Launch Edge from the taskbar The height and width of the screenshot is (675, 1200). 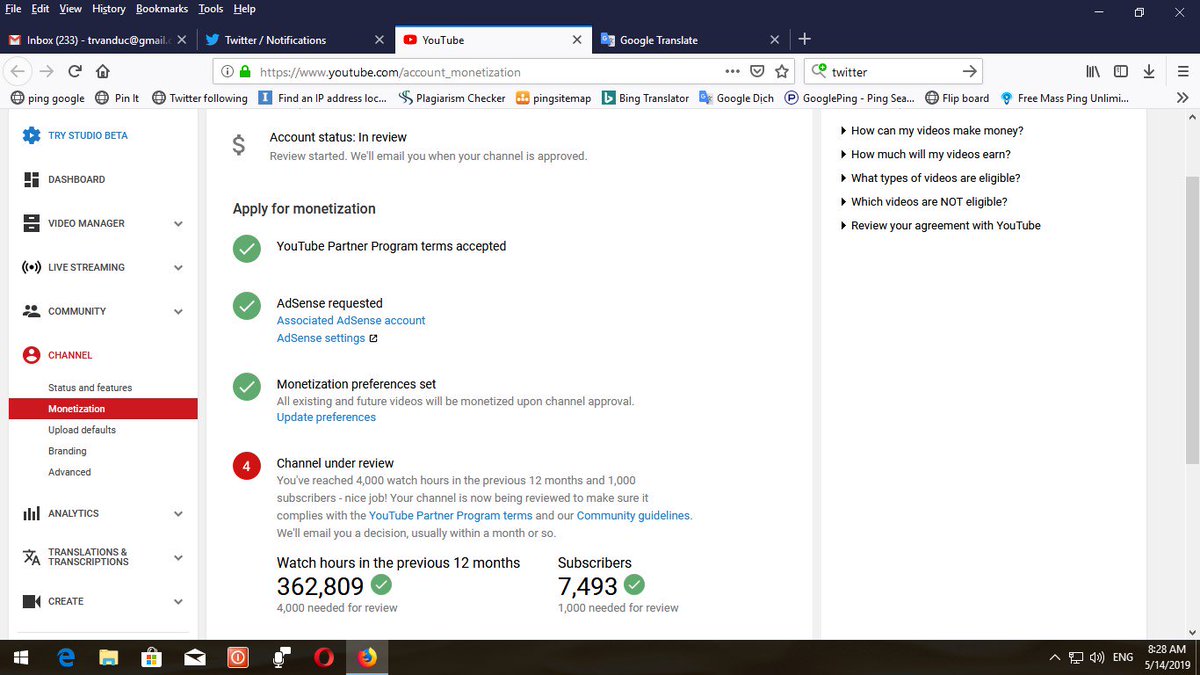67,657
